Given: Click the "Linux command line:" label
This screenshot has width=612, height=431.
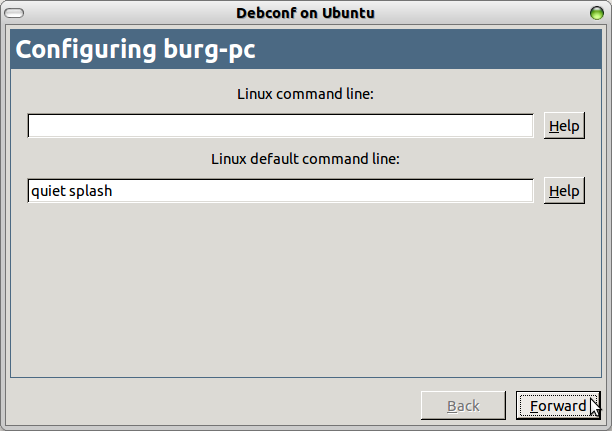Looking at the screenshot, I should (x=305, y=95).
